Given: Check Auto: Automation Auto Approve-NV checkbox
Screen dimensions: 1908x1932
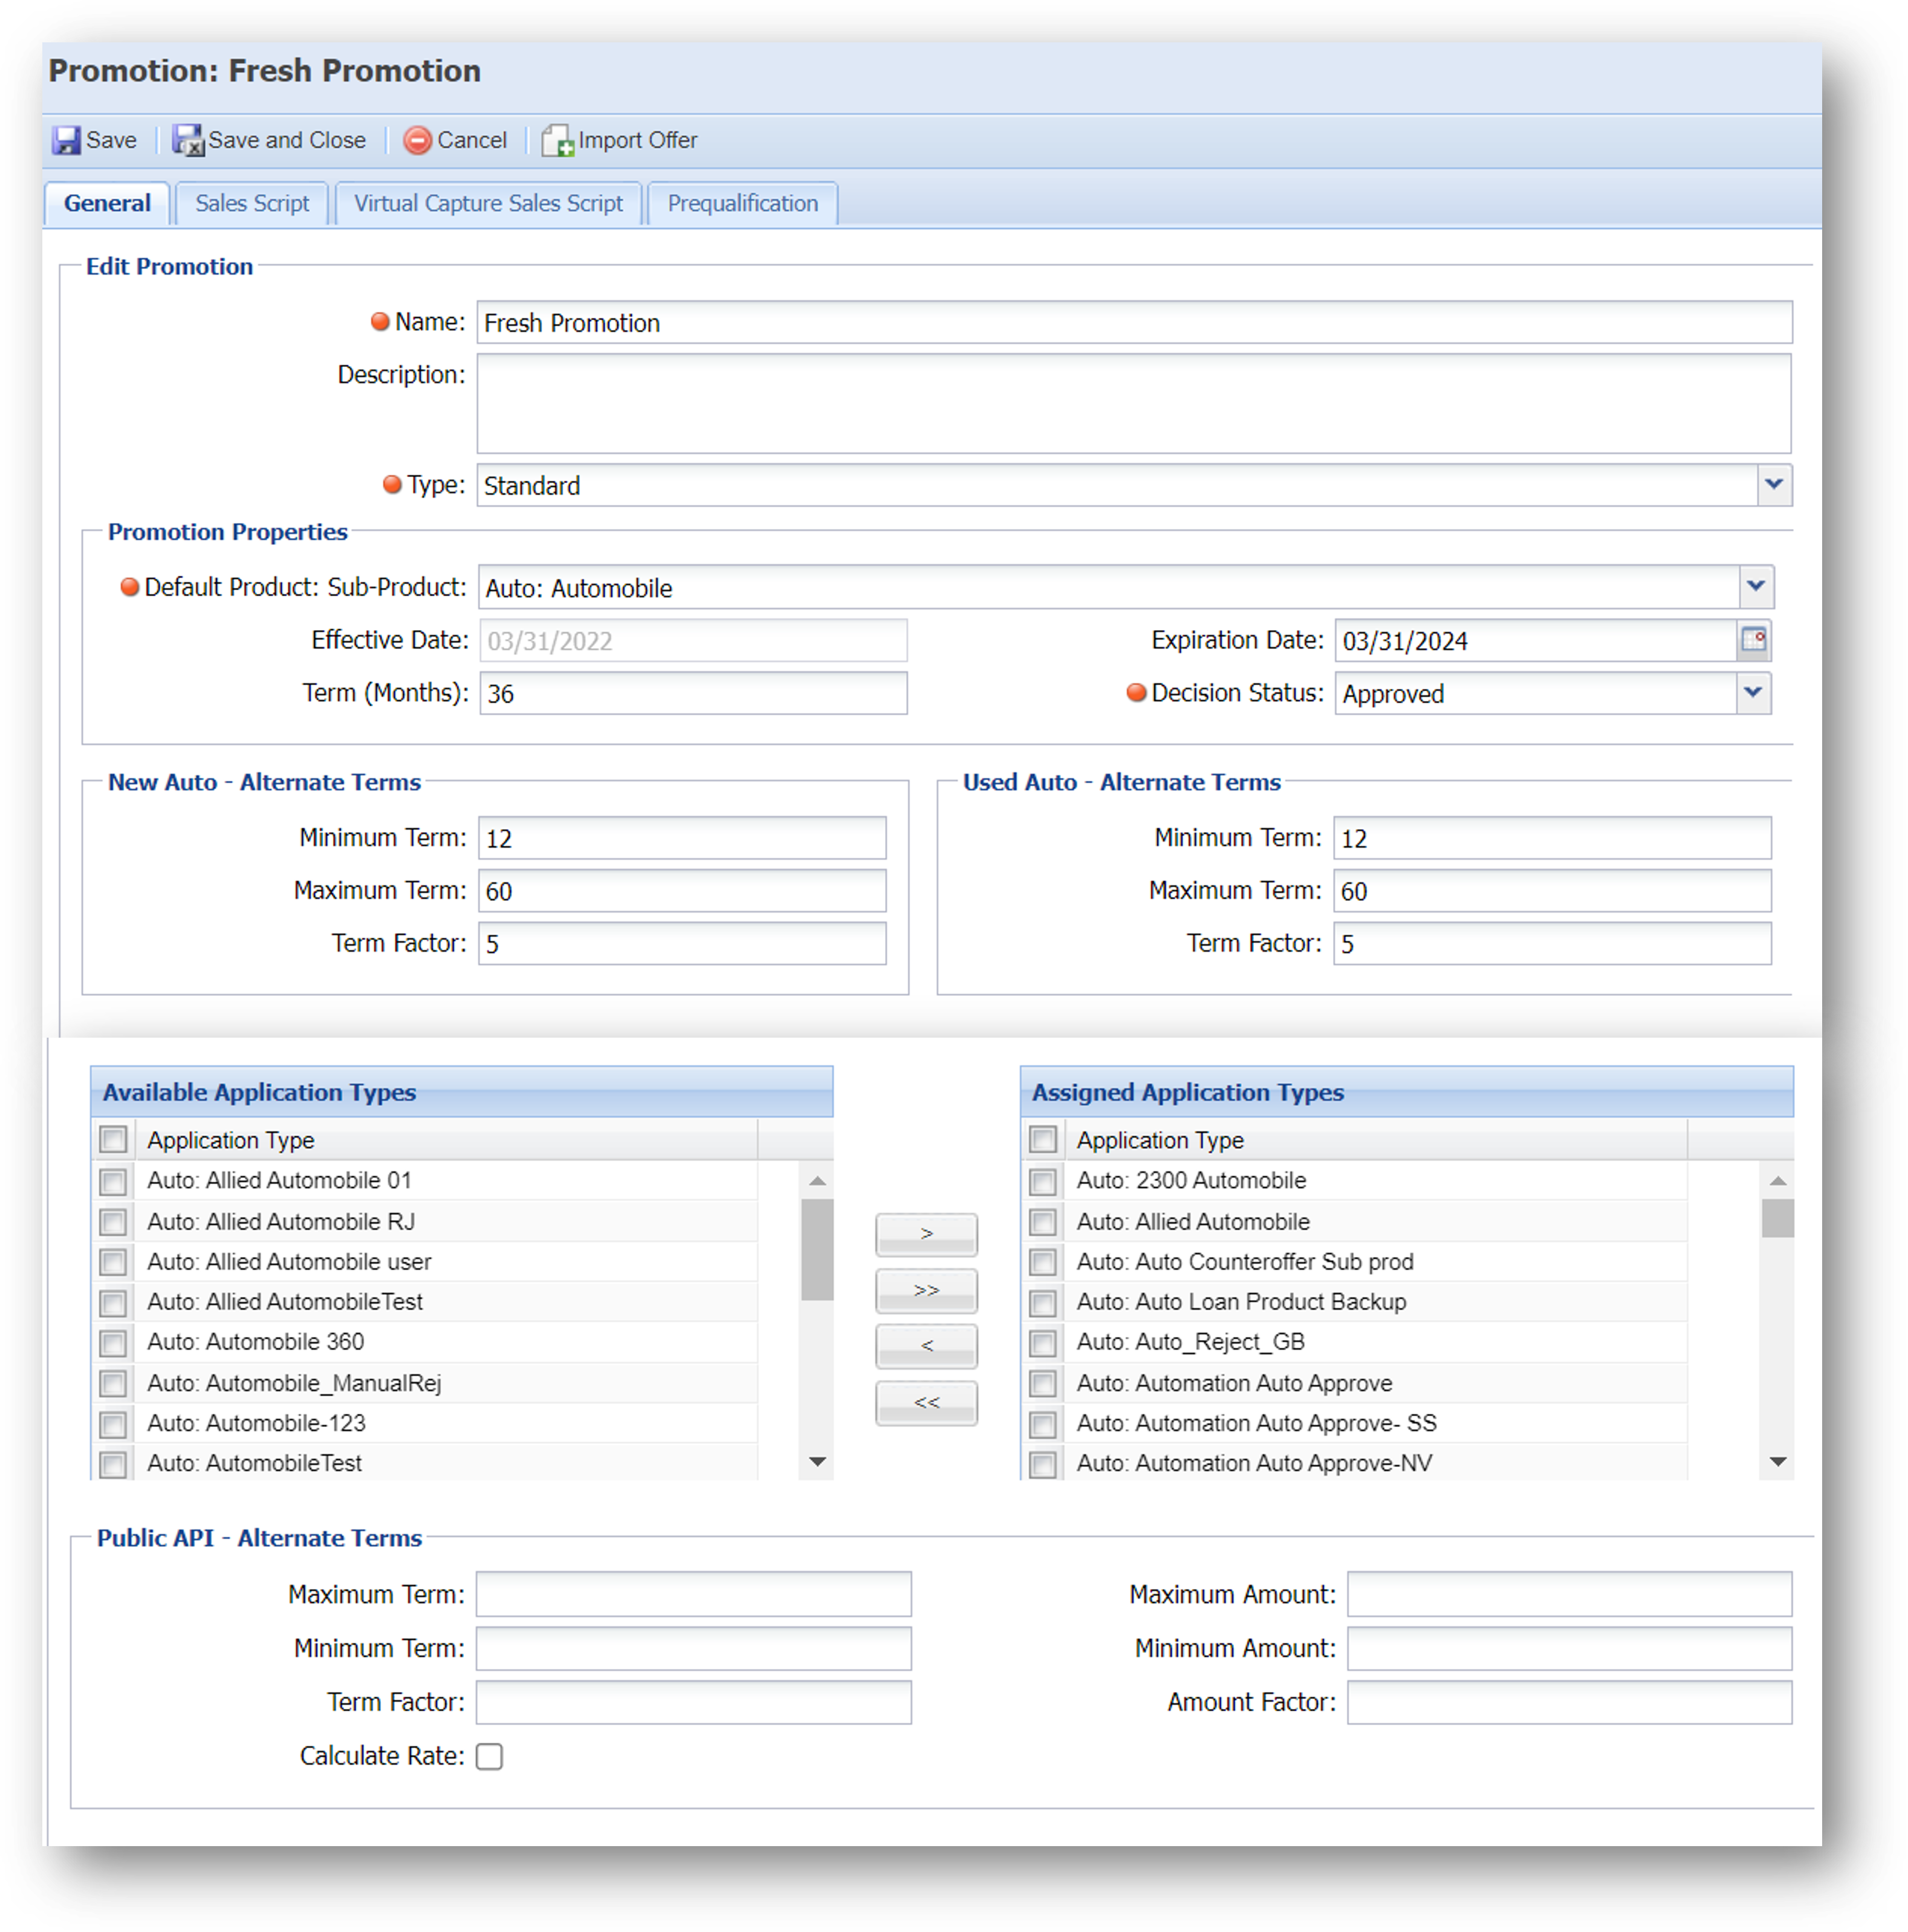Looking at the screenshot, I should click(x=1043, y=1464).
